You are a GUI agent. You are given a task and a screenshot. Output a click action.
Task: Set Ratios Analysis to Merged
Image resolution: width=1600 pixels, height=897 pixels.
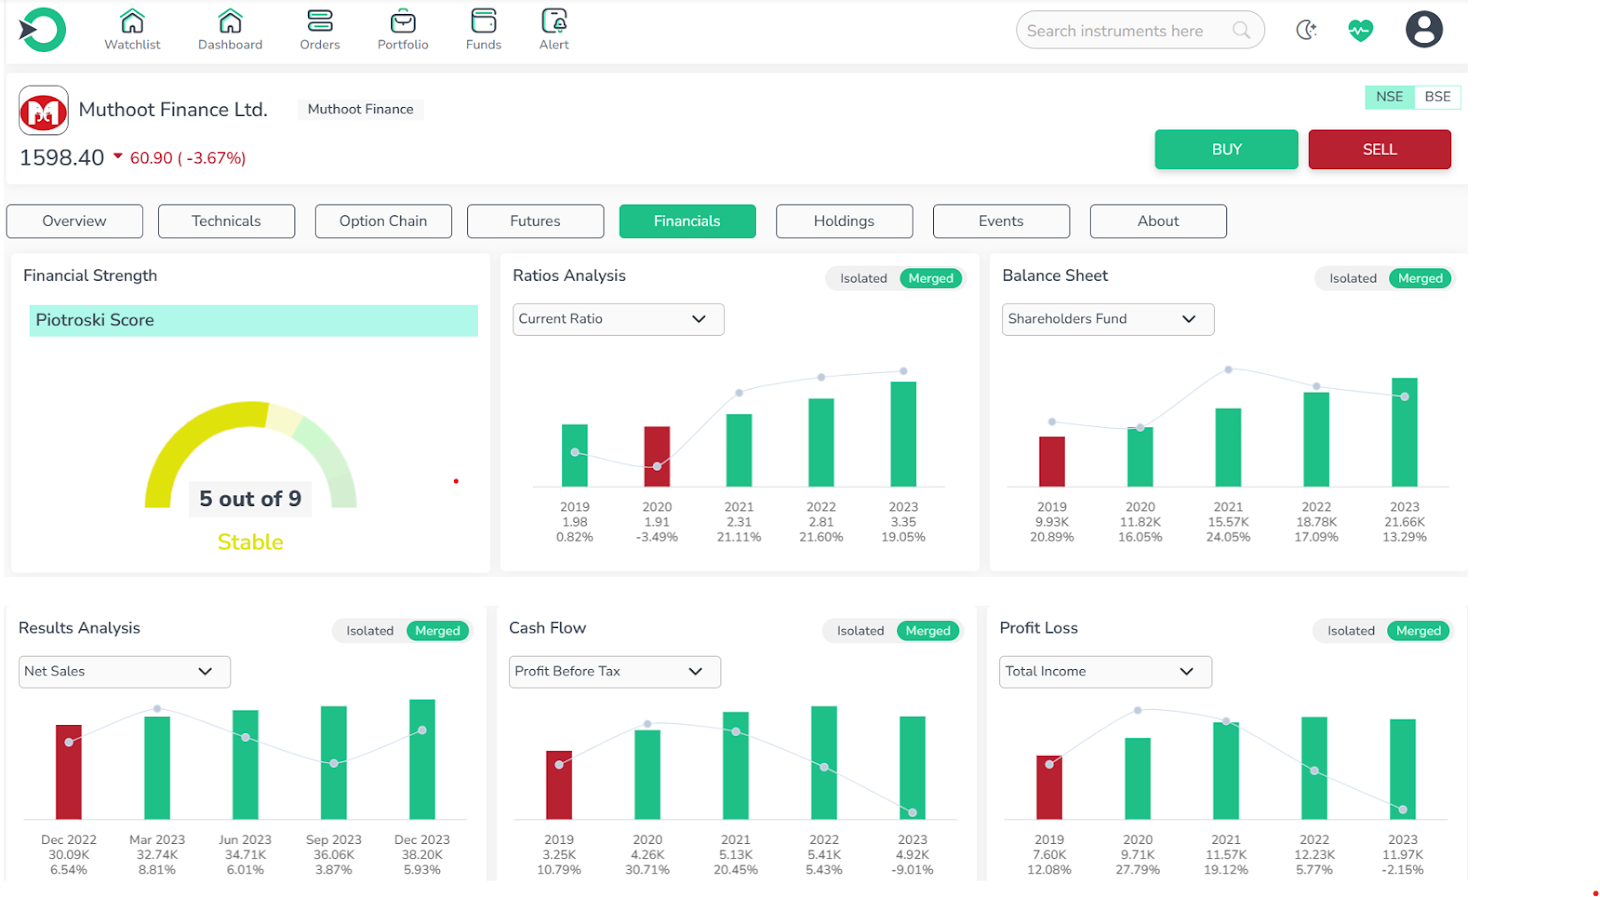[931, 278]
